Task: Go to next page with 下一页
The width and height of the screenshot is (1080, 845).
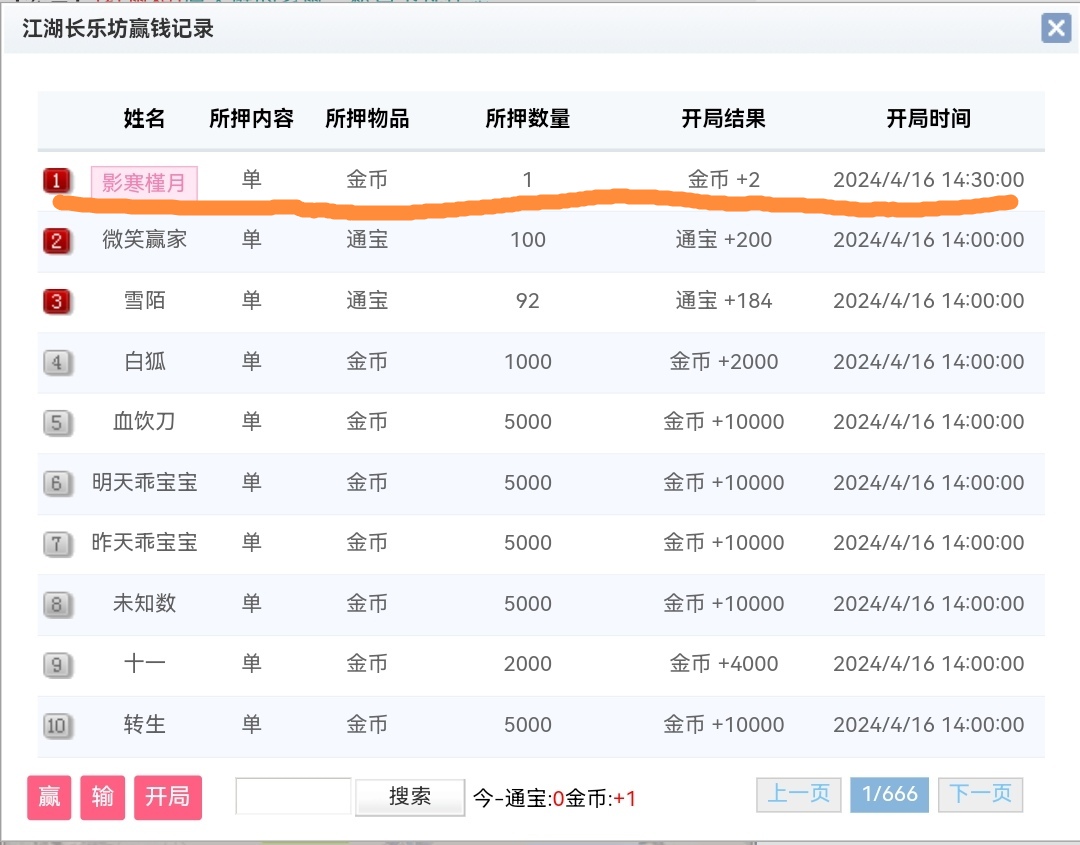Action: click(980, 794)
